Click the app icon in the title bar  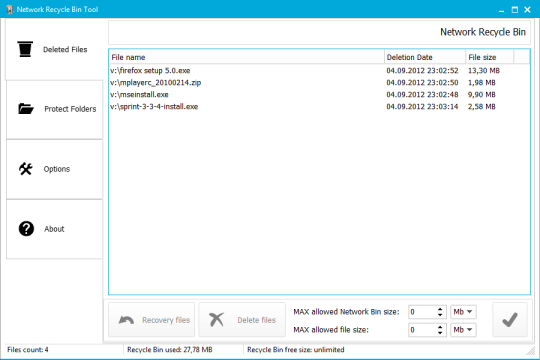[10, 9]
